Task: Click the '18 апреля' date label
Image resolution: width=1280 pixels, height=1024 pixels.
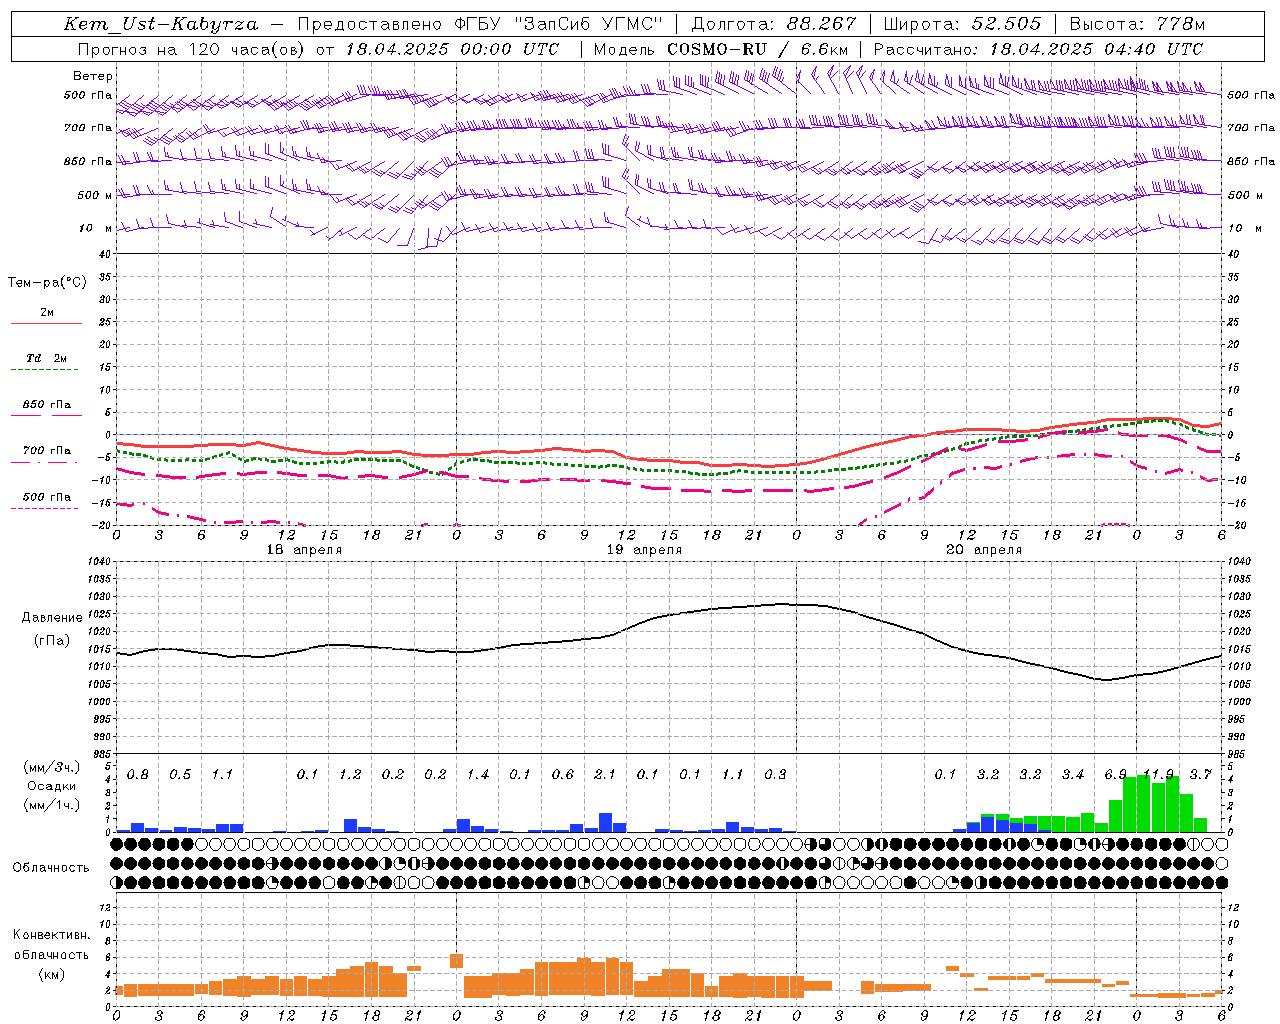Action: 304,550
